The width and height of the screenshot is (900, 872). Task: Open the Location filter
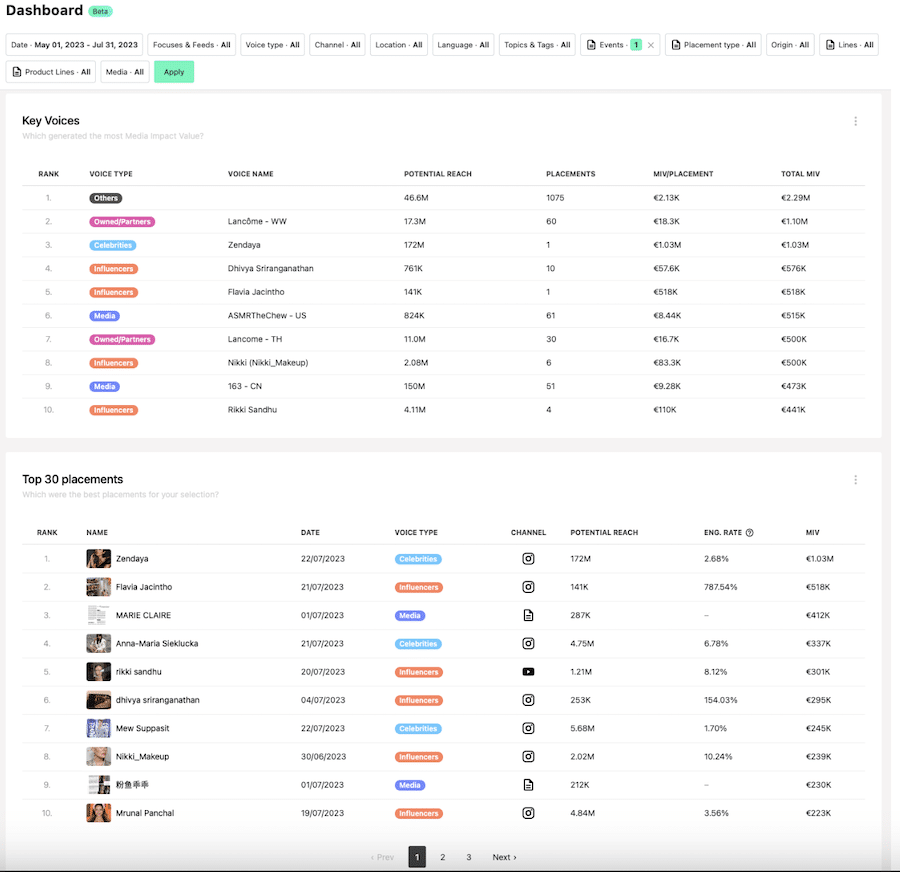pyautogui.click(x=398, y=45)
